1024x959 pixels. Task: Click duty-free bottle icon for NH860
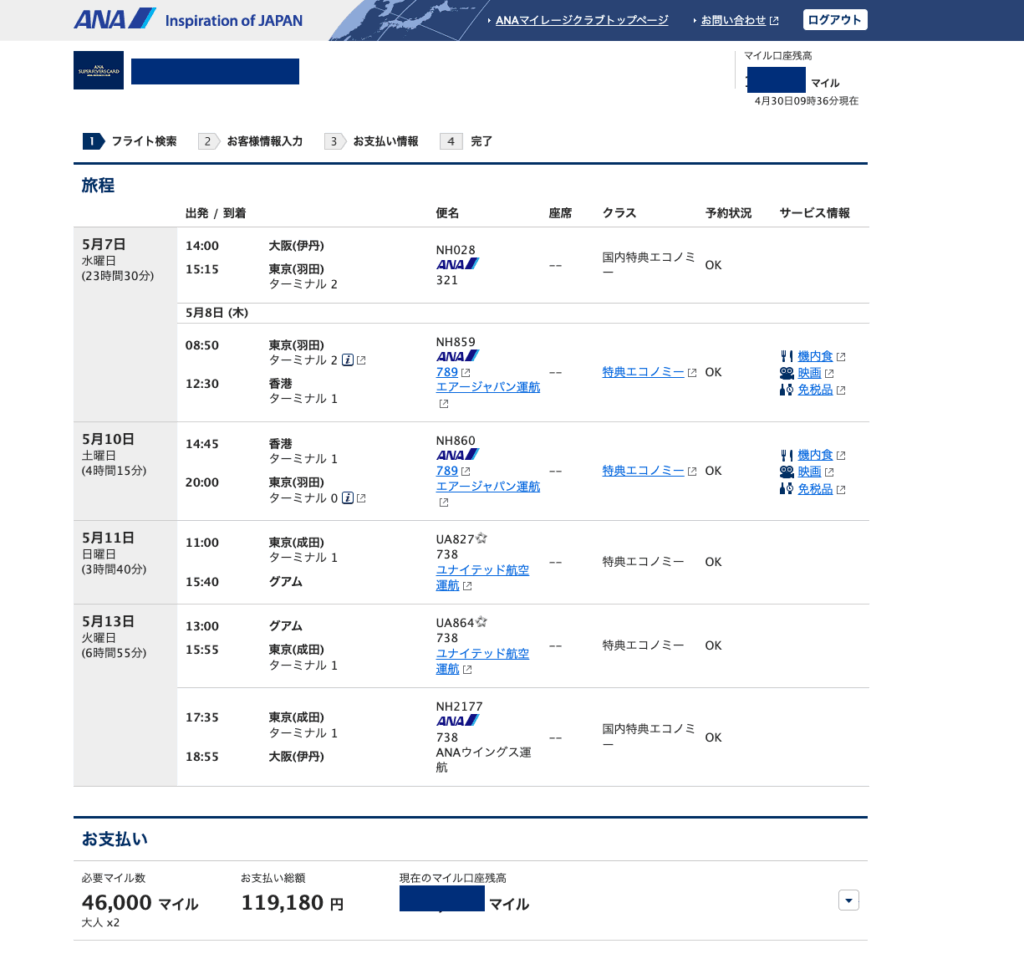[786, 489]
